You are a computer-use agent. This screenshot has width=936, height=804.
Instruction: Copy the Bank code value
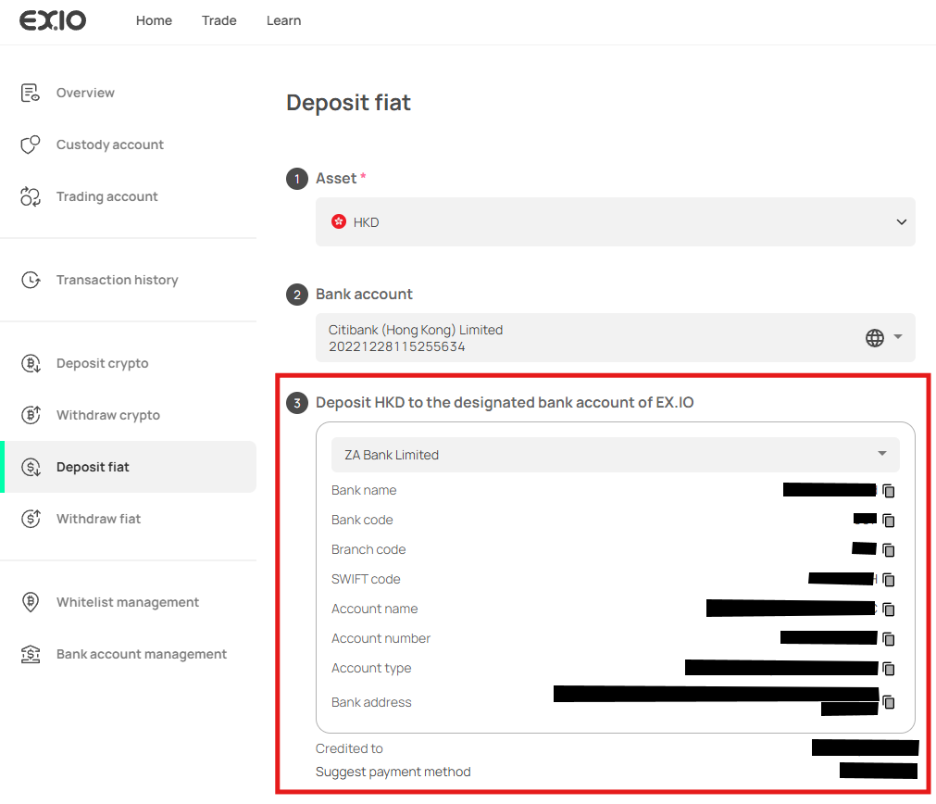[888, 520]
